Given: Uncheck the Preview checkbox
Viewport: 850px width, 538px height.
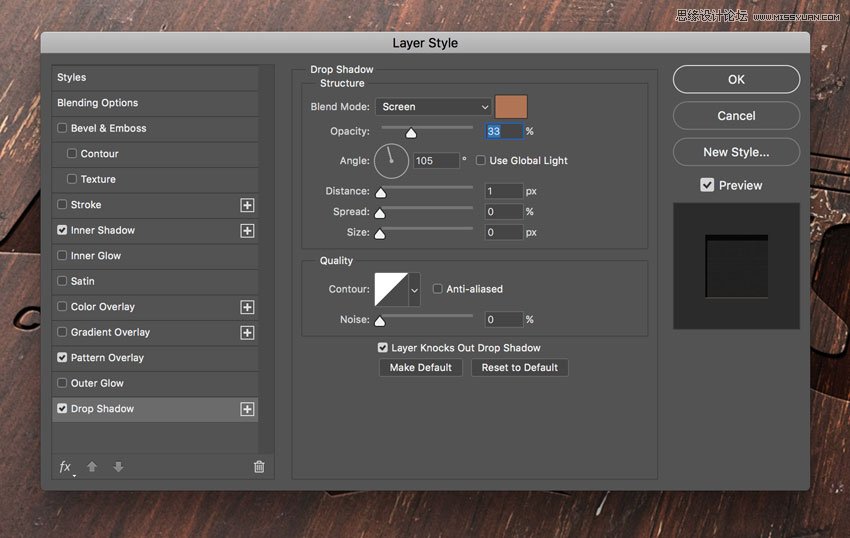Looking at the screenshot, I should 707,185.
